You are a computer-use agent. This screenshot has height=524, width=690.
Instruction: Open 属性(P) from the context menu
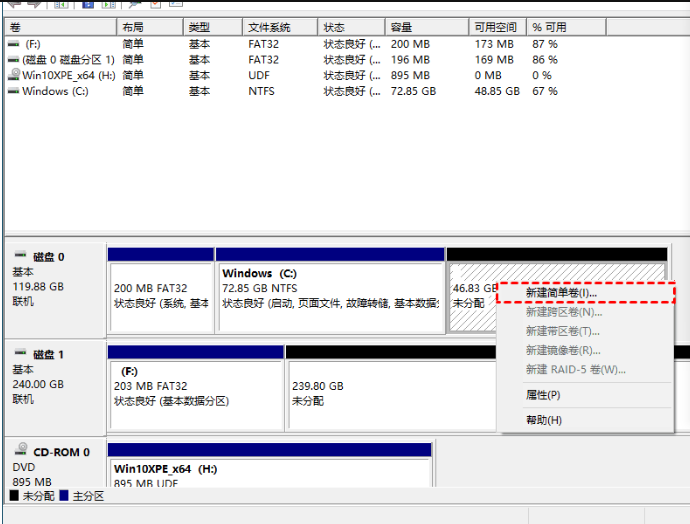point(585,395)
